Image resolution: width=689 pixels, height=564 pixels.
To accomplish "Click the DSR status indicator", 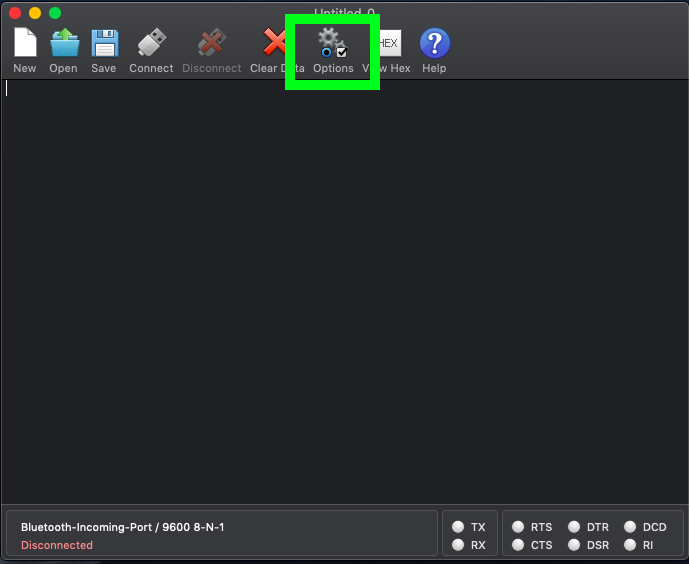I will [x=574, y=545].
